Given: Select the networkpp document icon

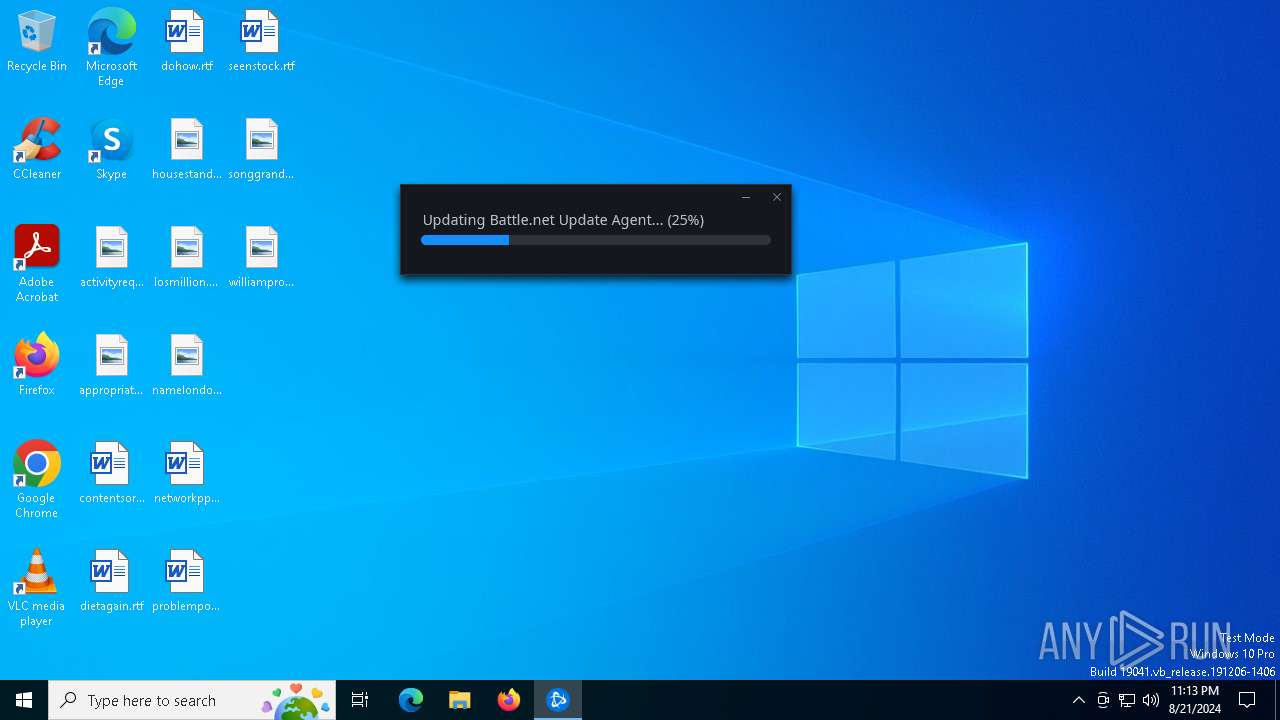Looking at the screenshot, I should pos(186,474).
